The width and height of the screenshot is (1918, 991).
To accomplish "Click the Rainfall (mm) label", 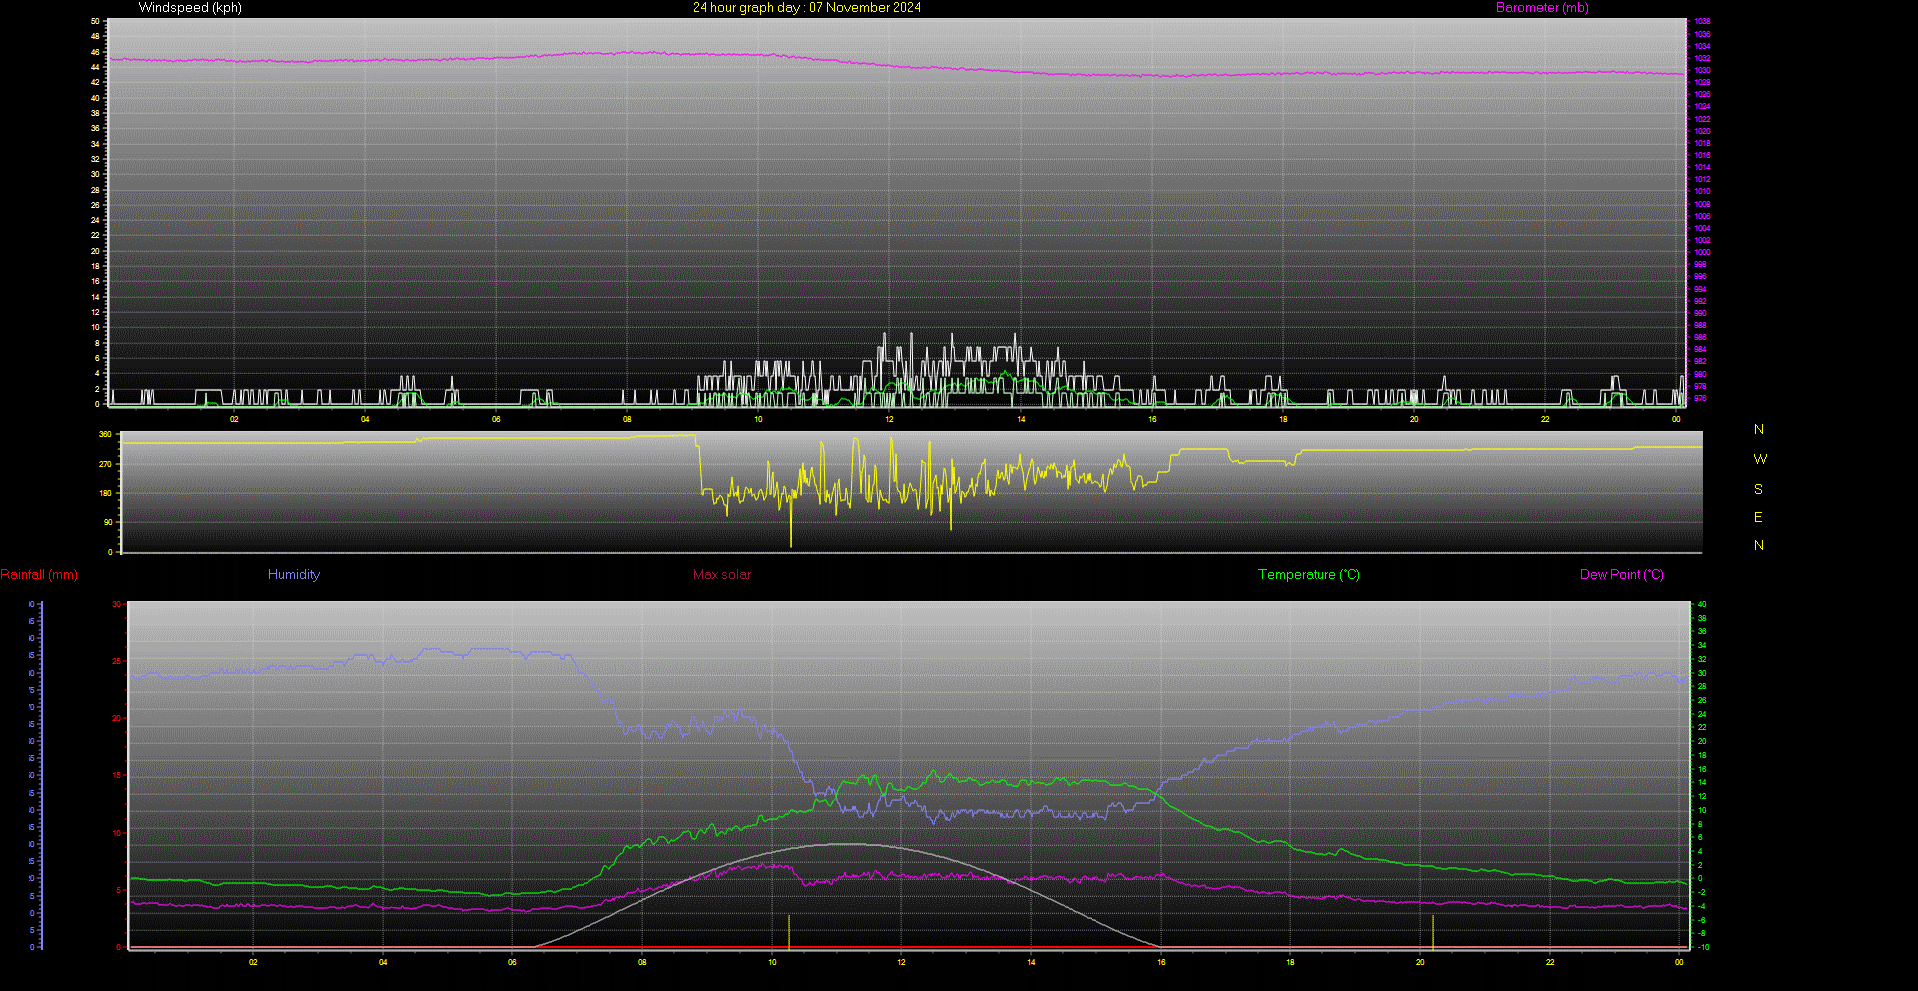I will tap(39, 575).
